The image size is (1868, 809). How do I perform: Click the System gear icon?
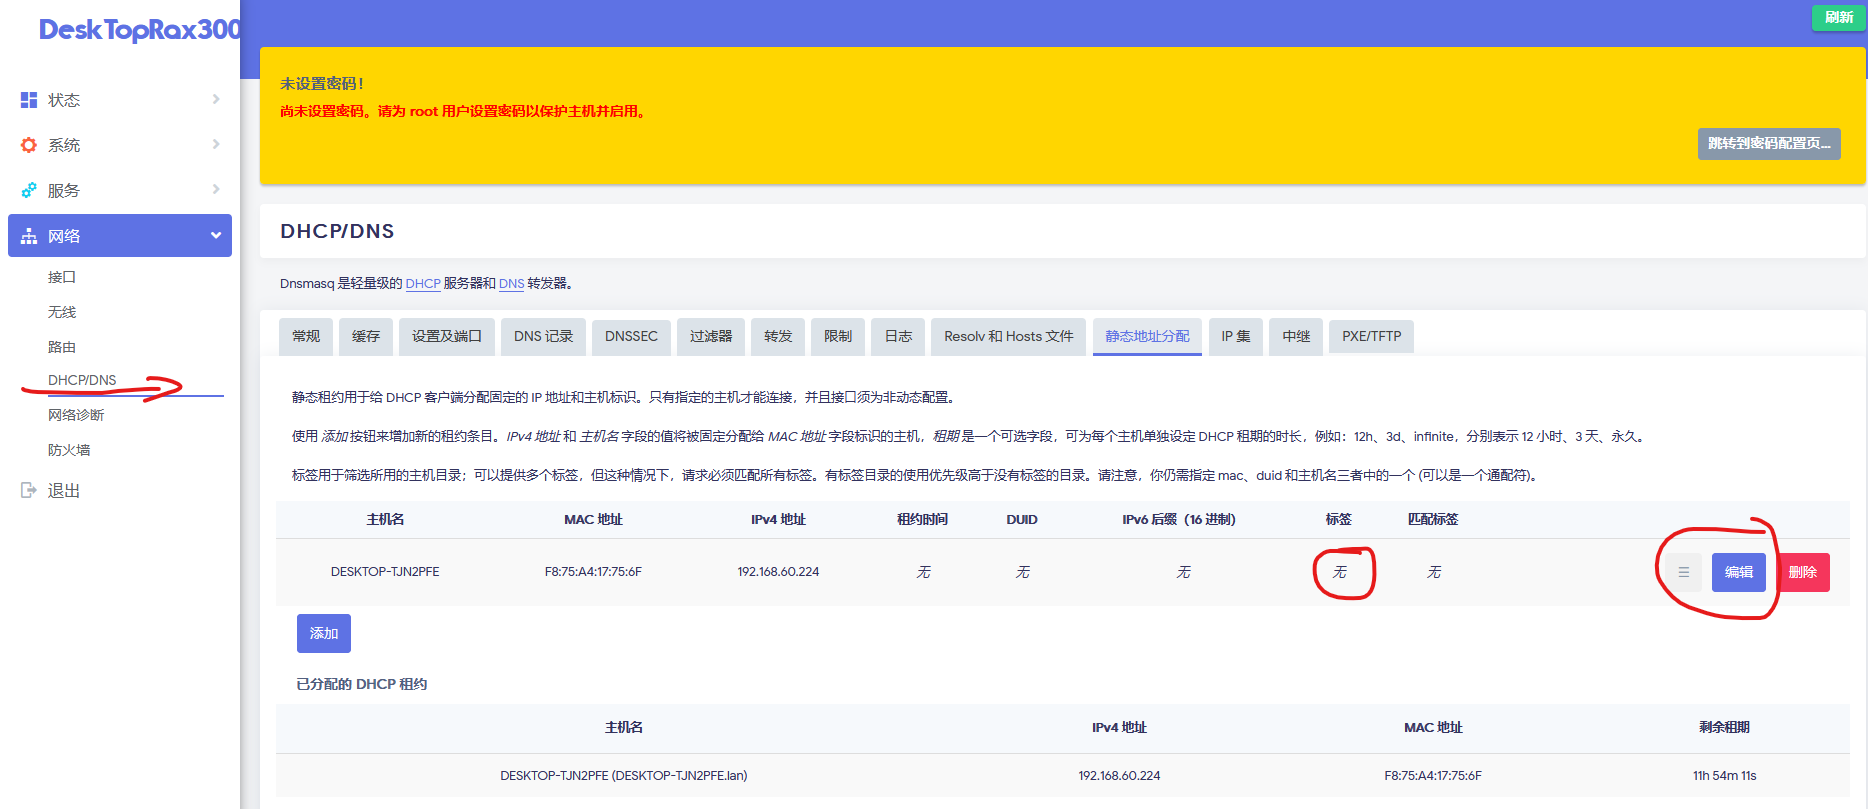[x=29, y=145]
